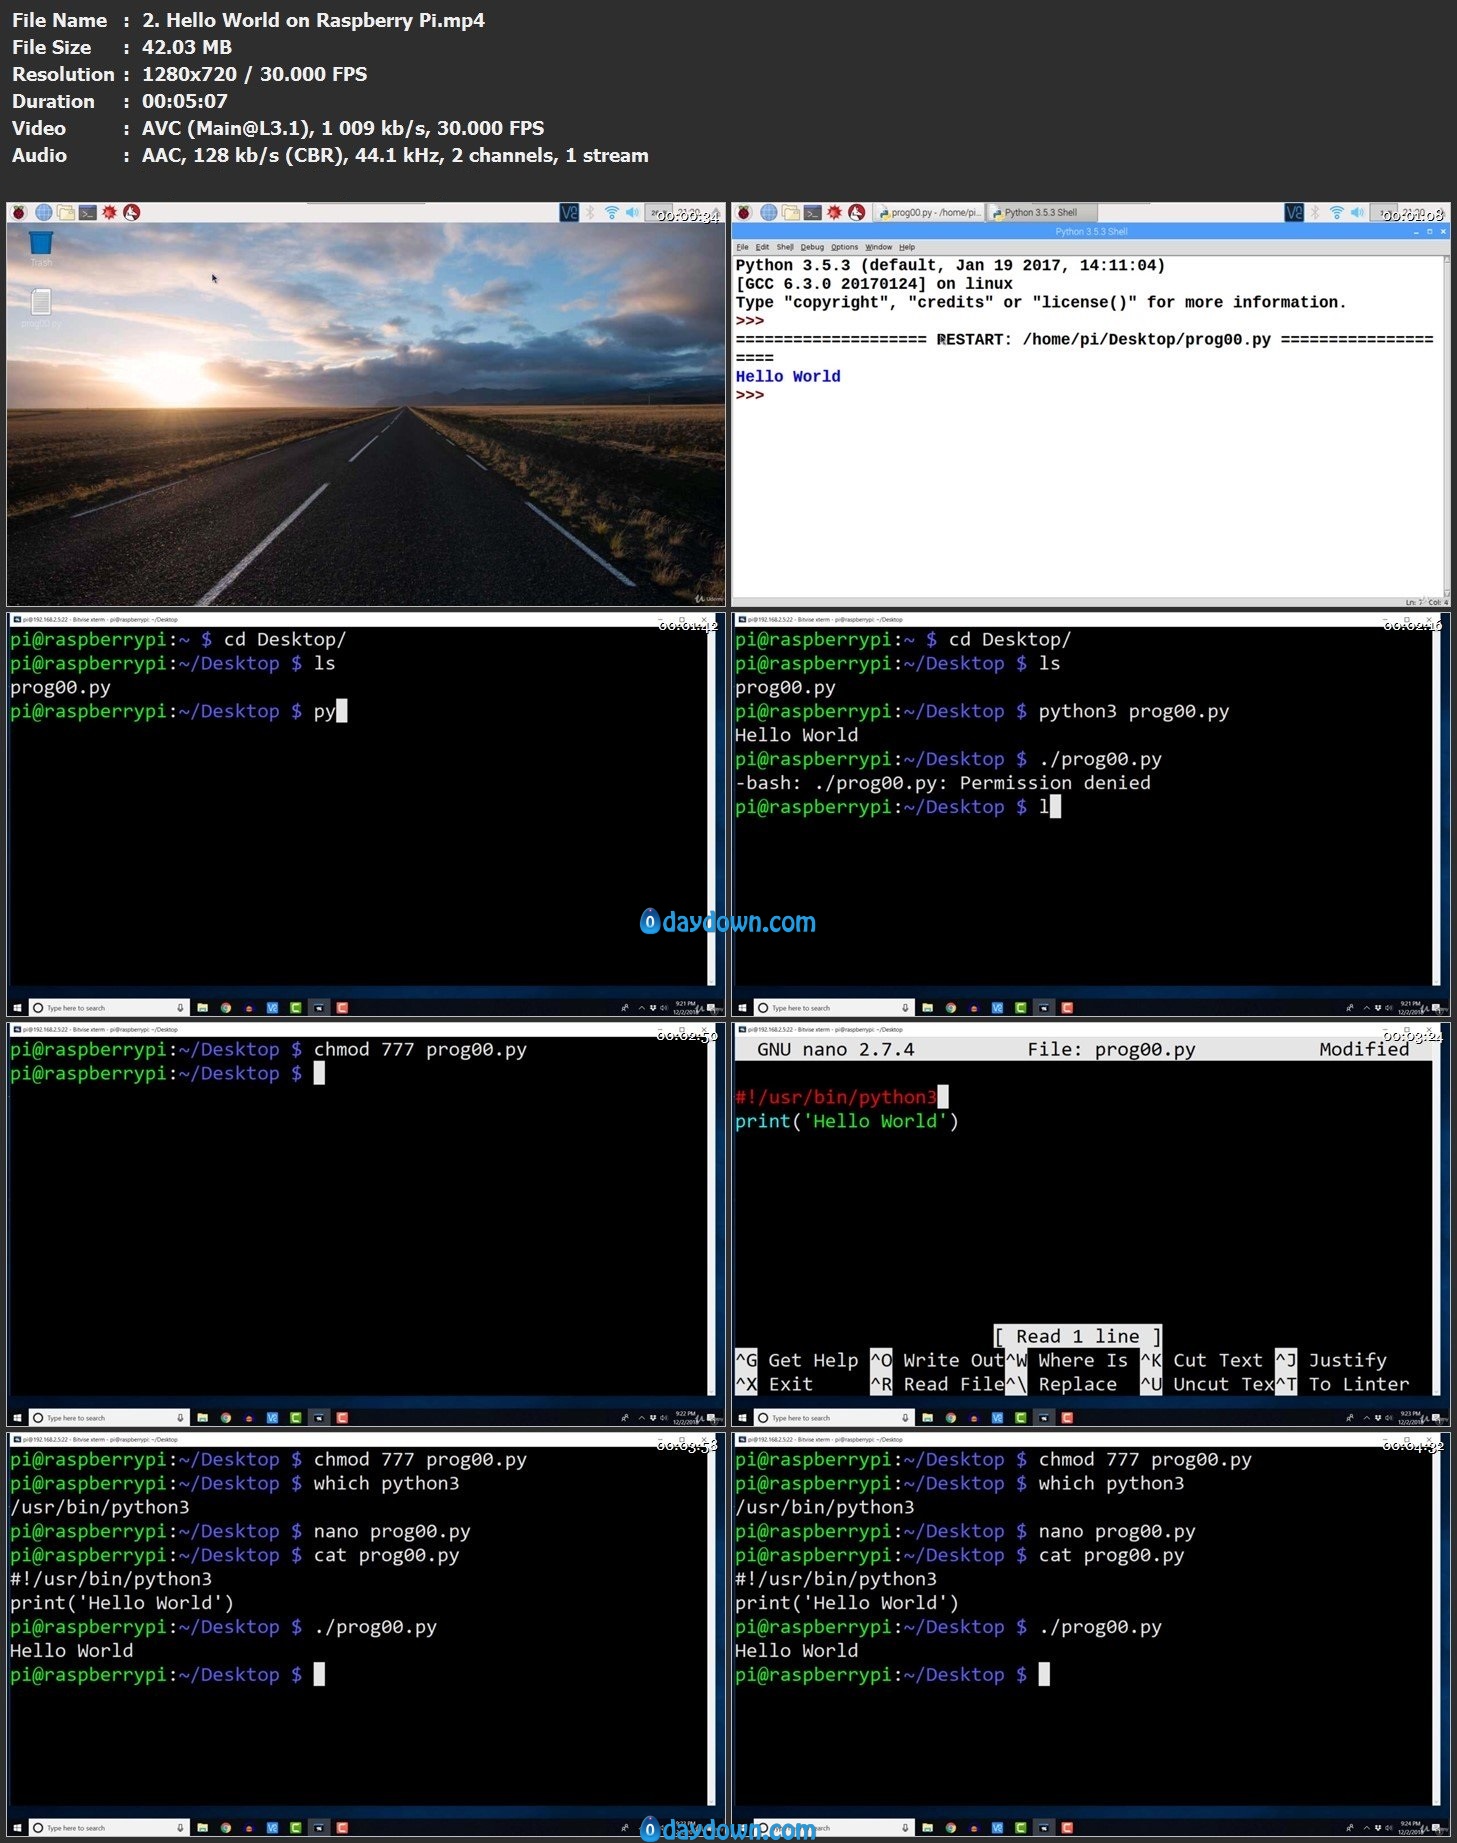Click the '^G Get Help' shortcut in nano
Screen dimensions: 1457x1843
[797, 1361]
